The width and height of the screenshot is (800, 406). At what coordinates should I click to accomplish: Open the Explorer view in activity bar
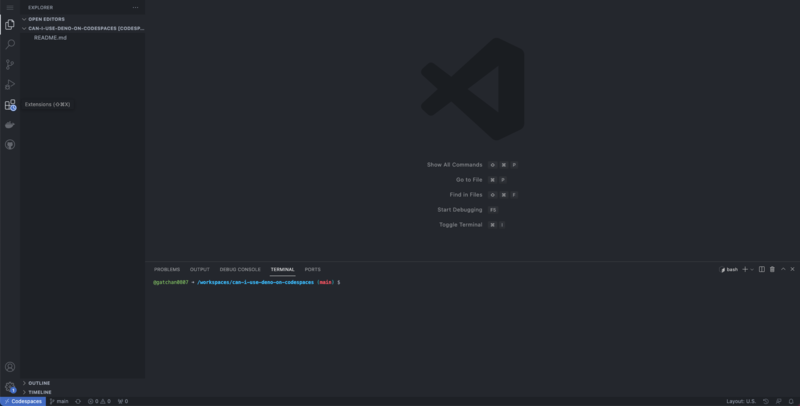click(10, 24)
